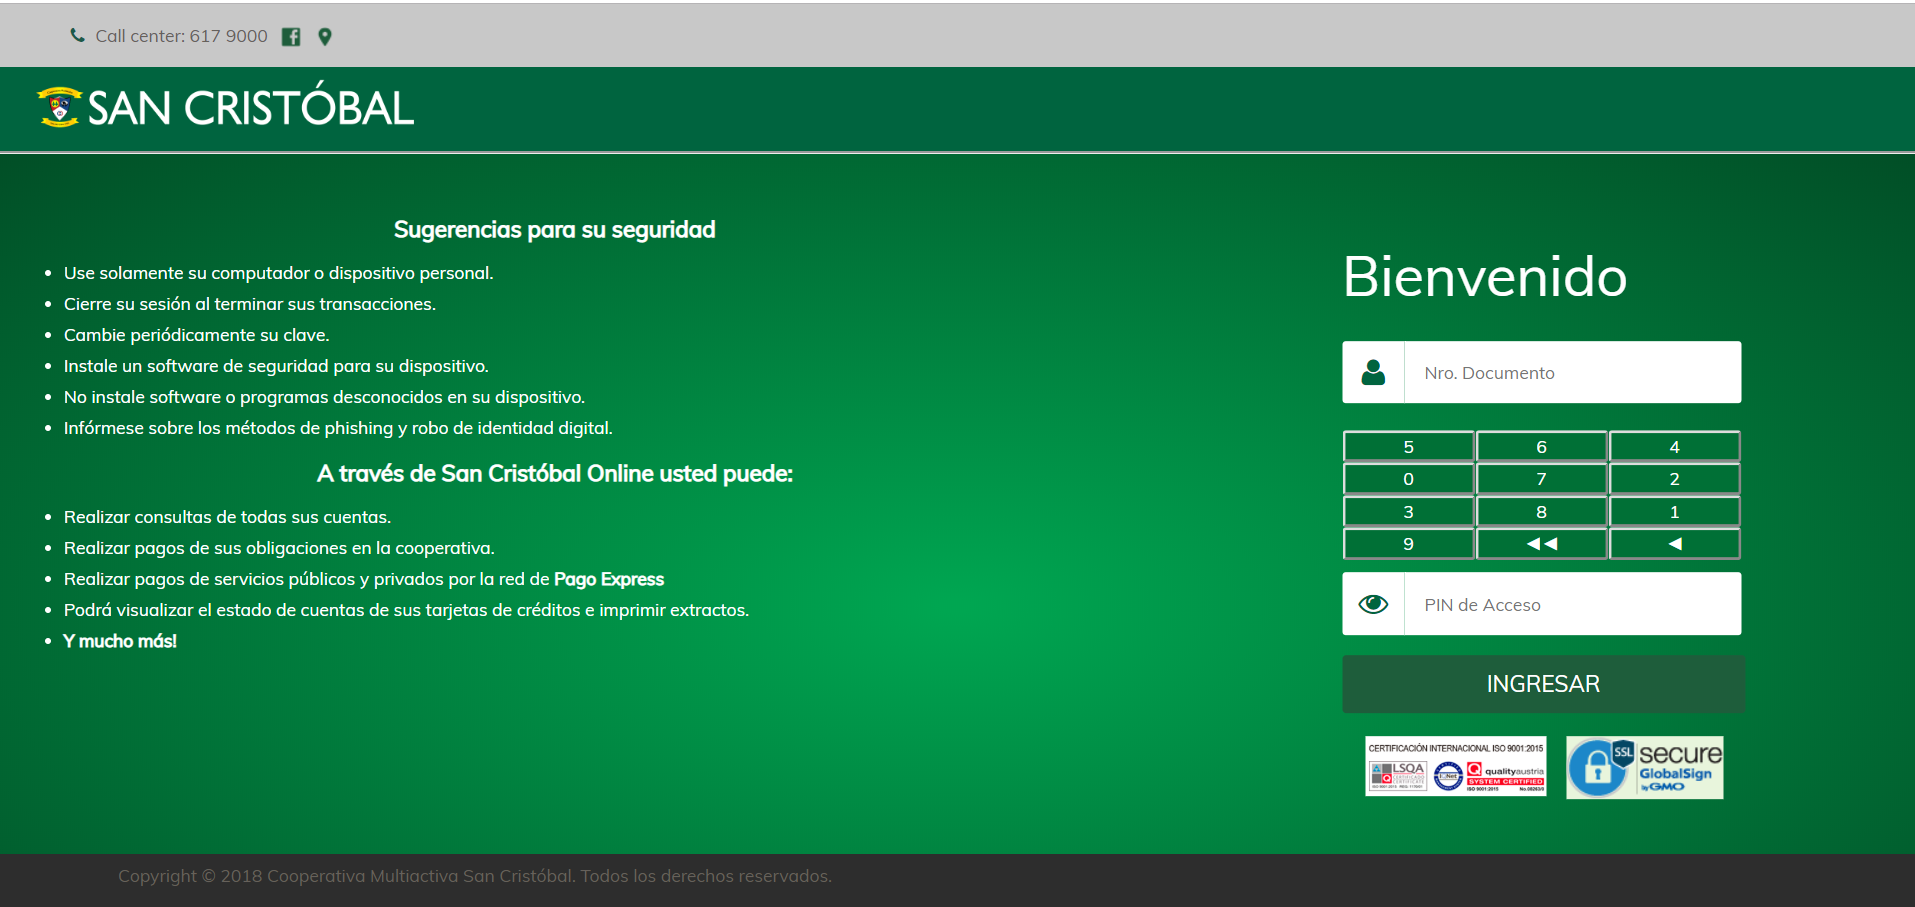Tap keypad digit 7
The width and height of the screenshot is (1915, 907).
point(1541,479)
